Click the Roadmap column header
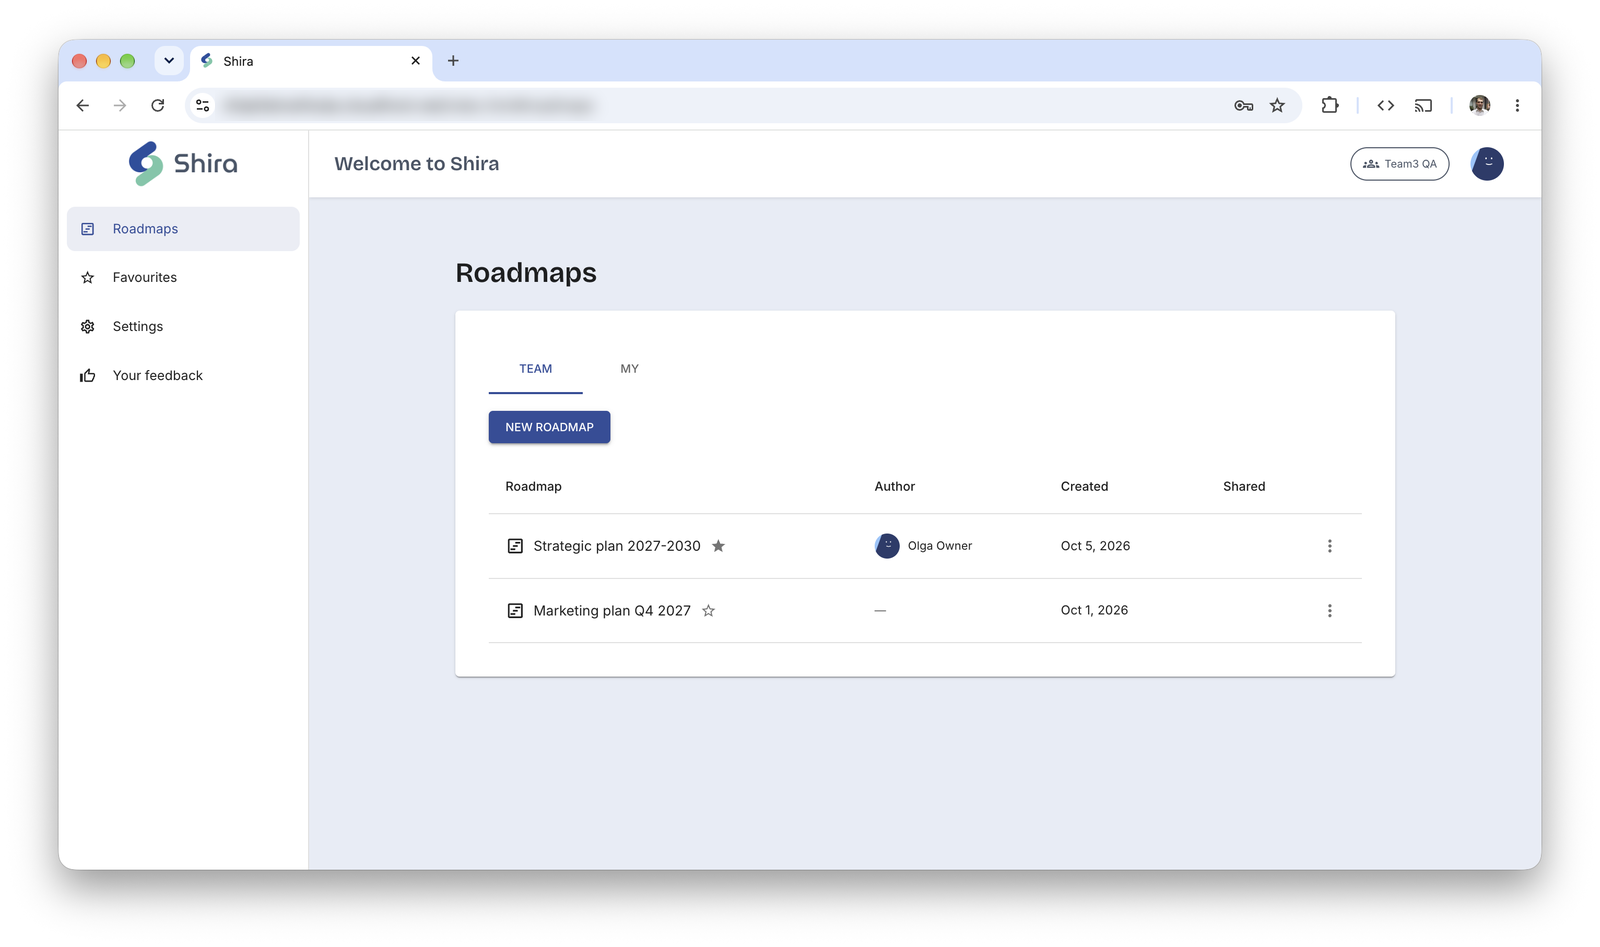This screenshot has height=947, width=1600. pyautogui.click(x=533, y=487)
